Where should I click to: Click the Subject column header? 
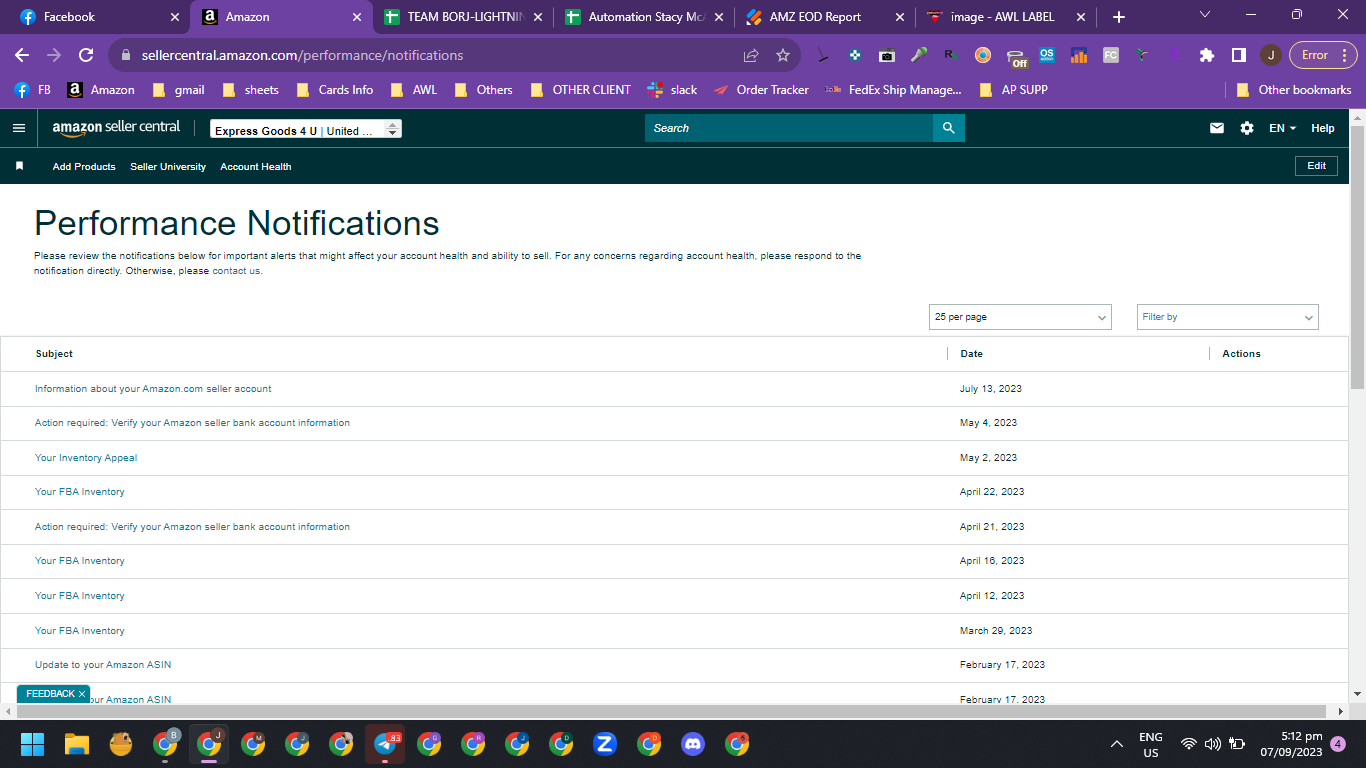click(x=54, y=354)
